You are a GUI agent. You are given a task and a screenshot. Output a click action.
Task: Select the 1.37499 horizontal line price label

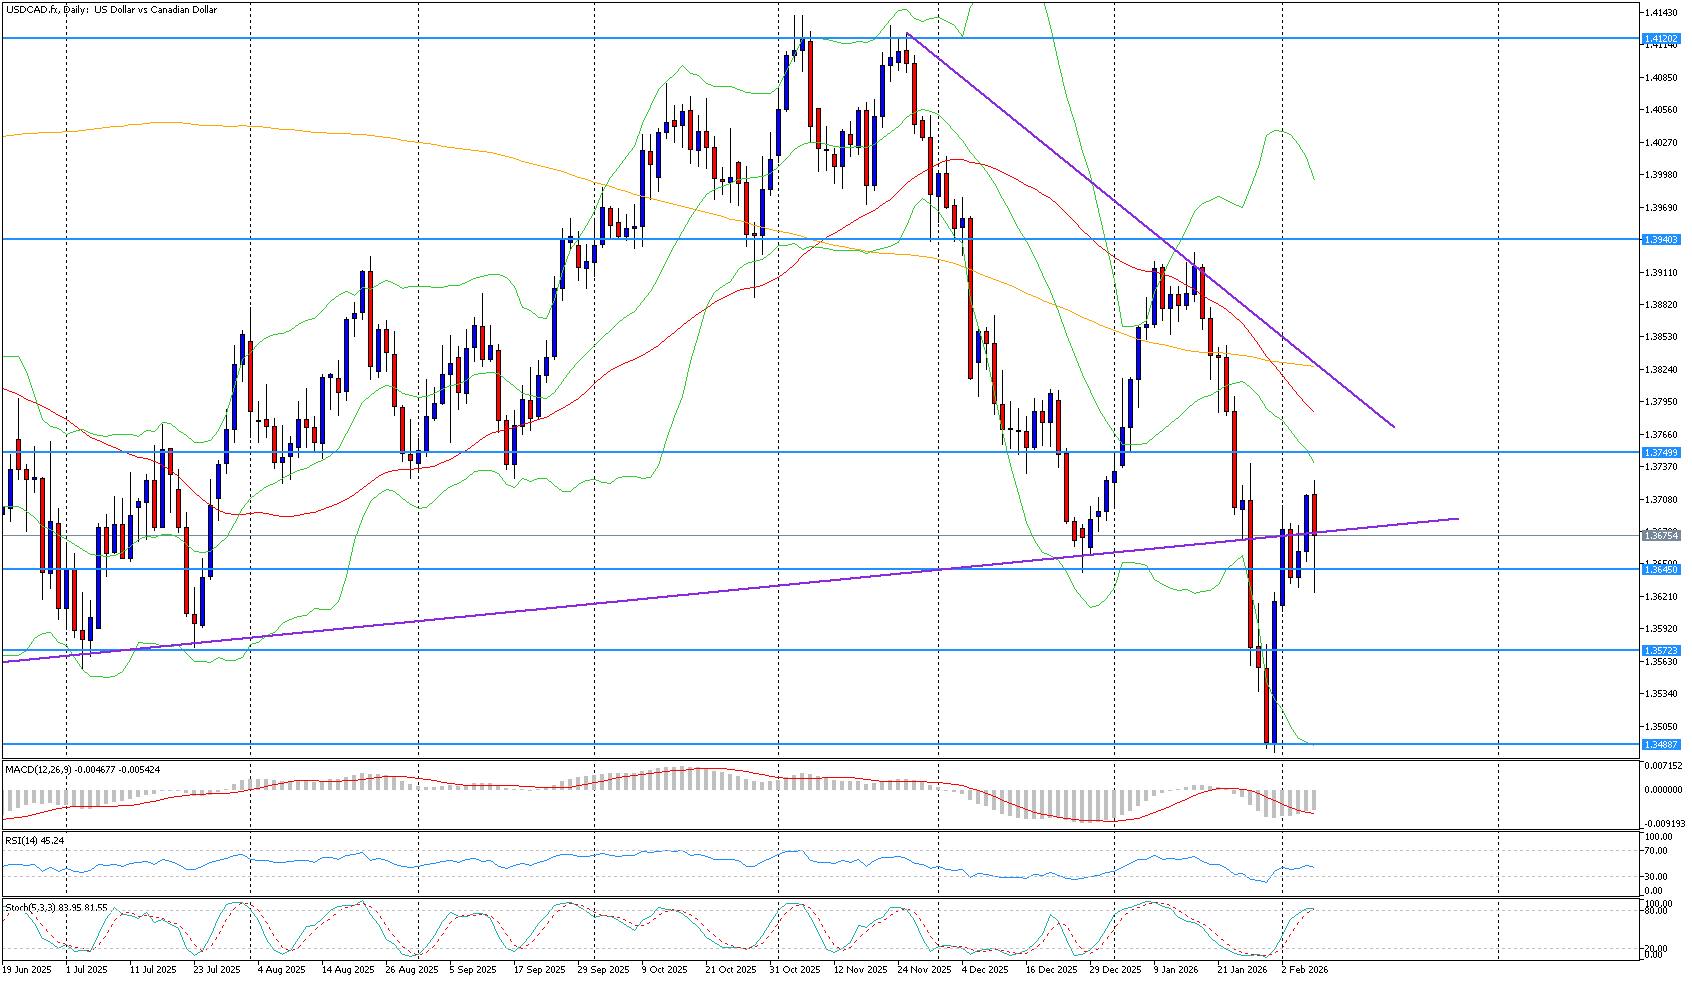1661,453
